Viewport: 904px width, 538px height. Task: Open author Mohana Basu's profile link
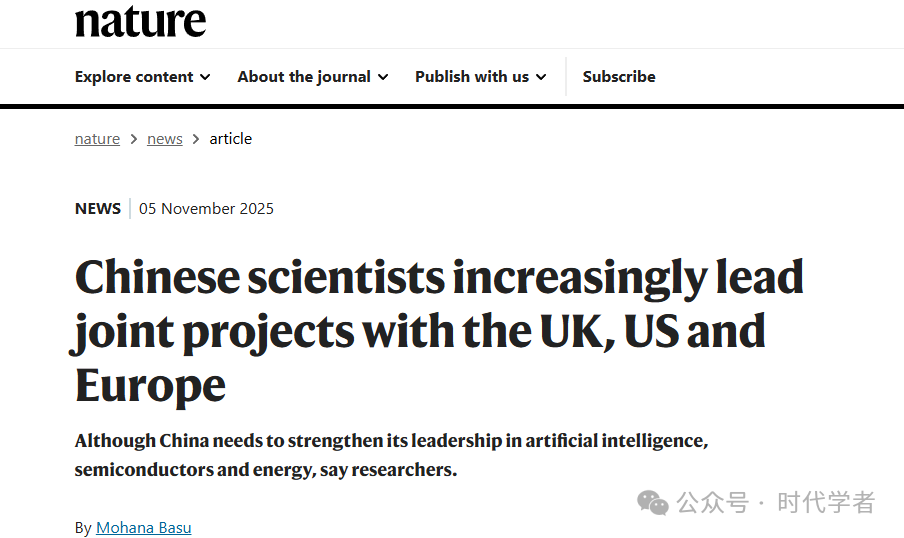143,528
